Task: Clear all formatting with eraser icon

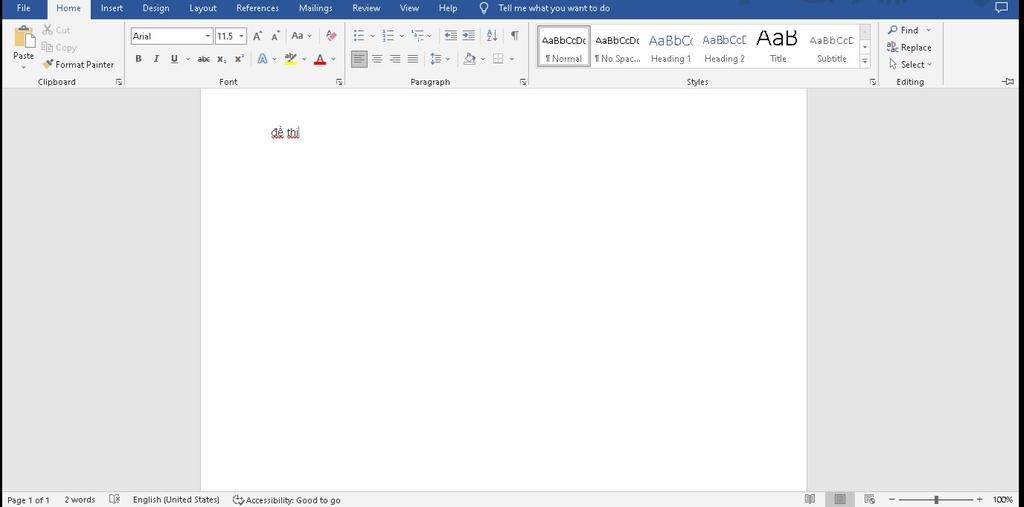Action: tap(331, 36)
